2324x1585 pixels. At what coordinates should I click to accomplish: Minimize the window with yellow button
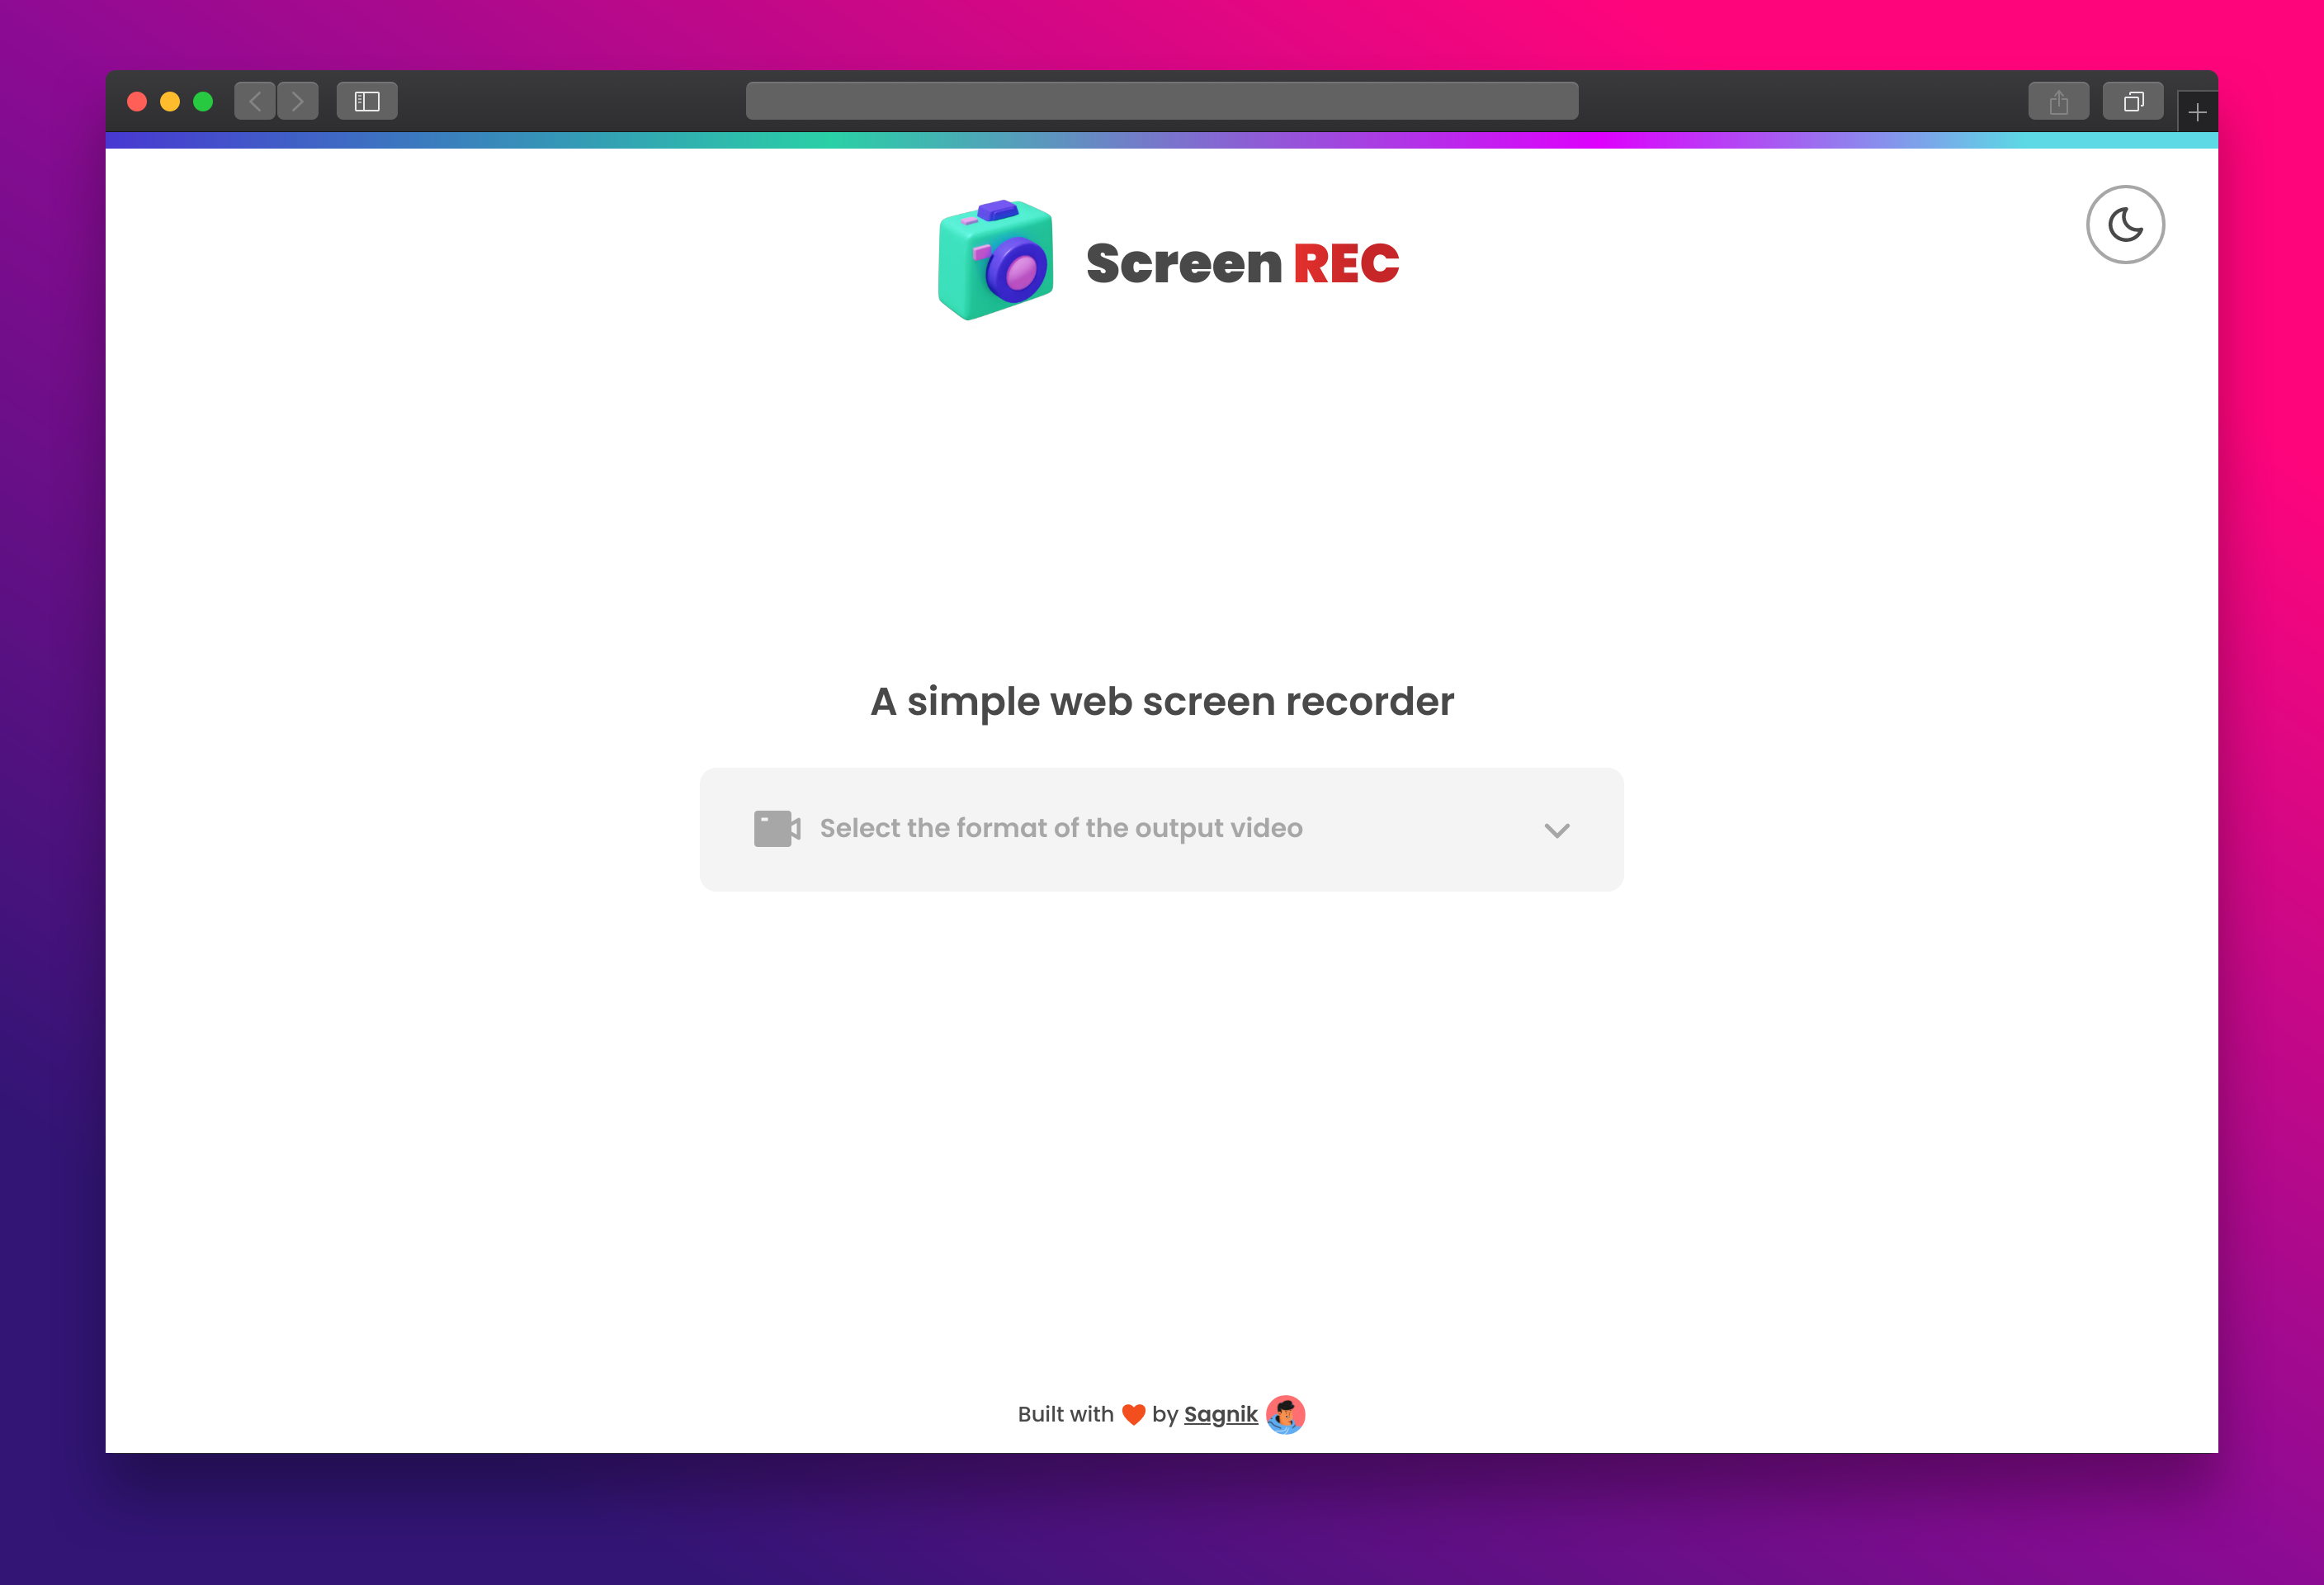pyautogui.click(x=170, y=101)
